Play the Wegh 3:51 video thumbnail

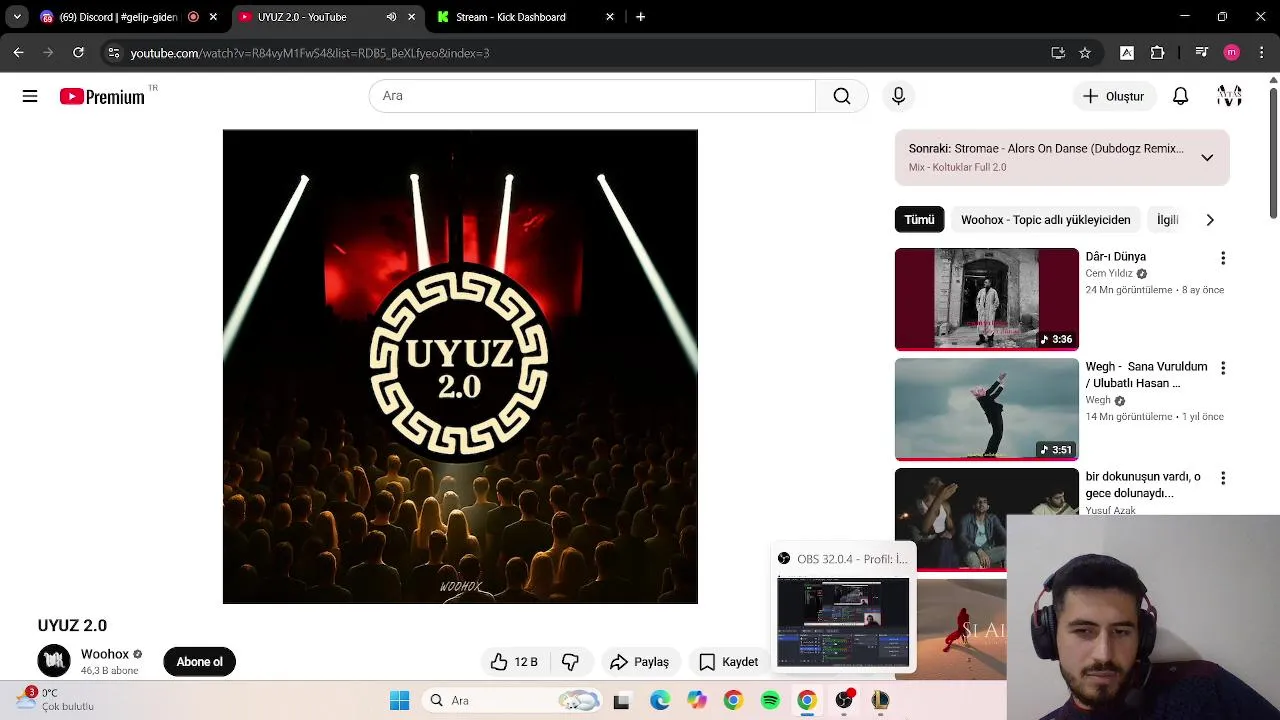(x=987, y=409)
